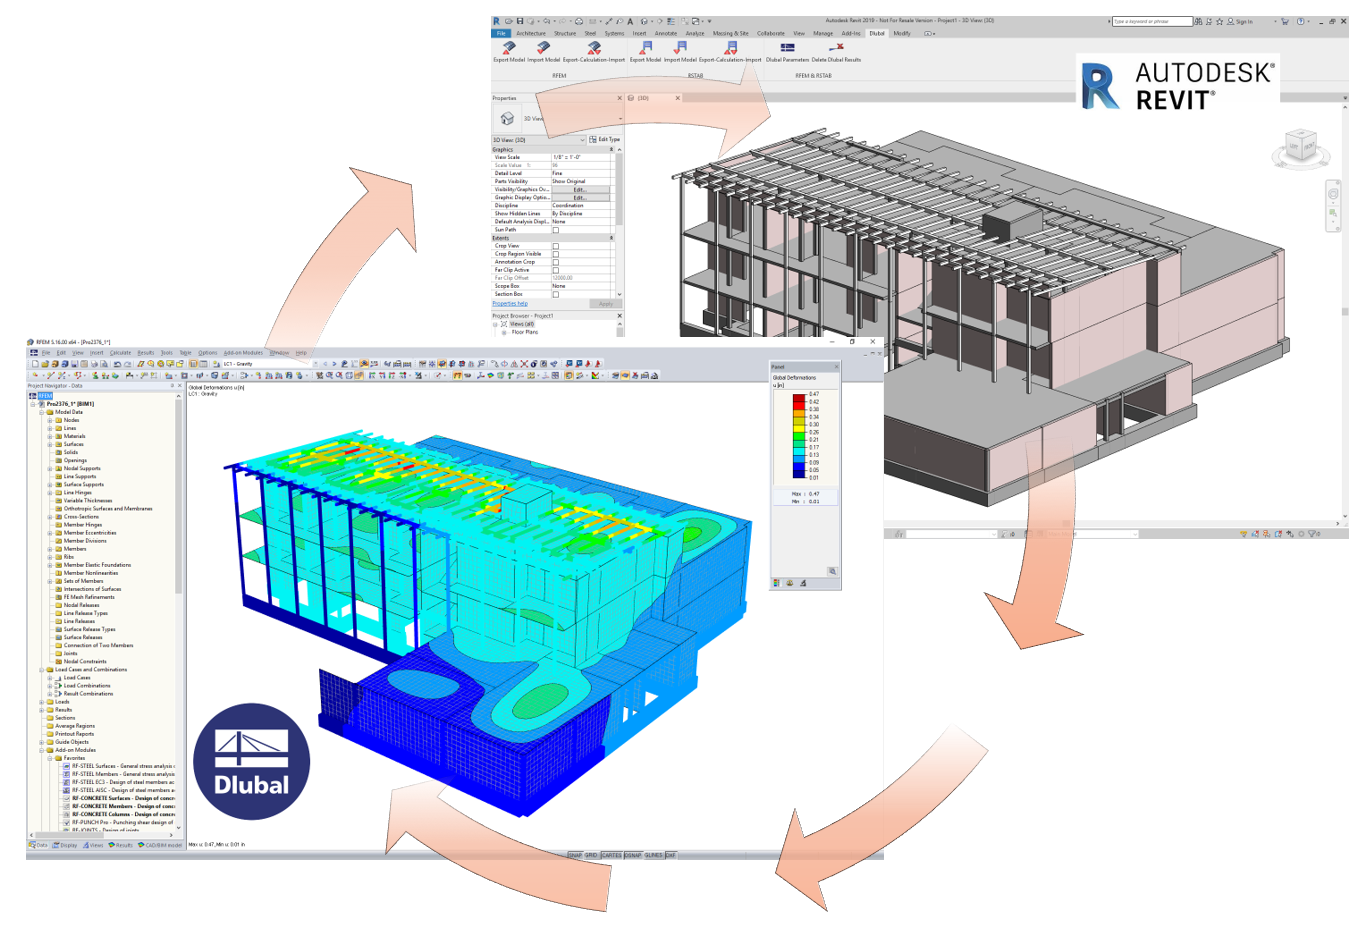Expand the Views (all) node in Project Browser
1363x926 pixels.
(x=495, y=324)
